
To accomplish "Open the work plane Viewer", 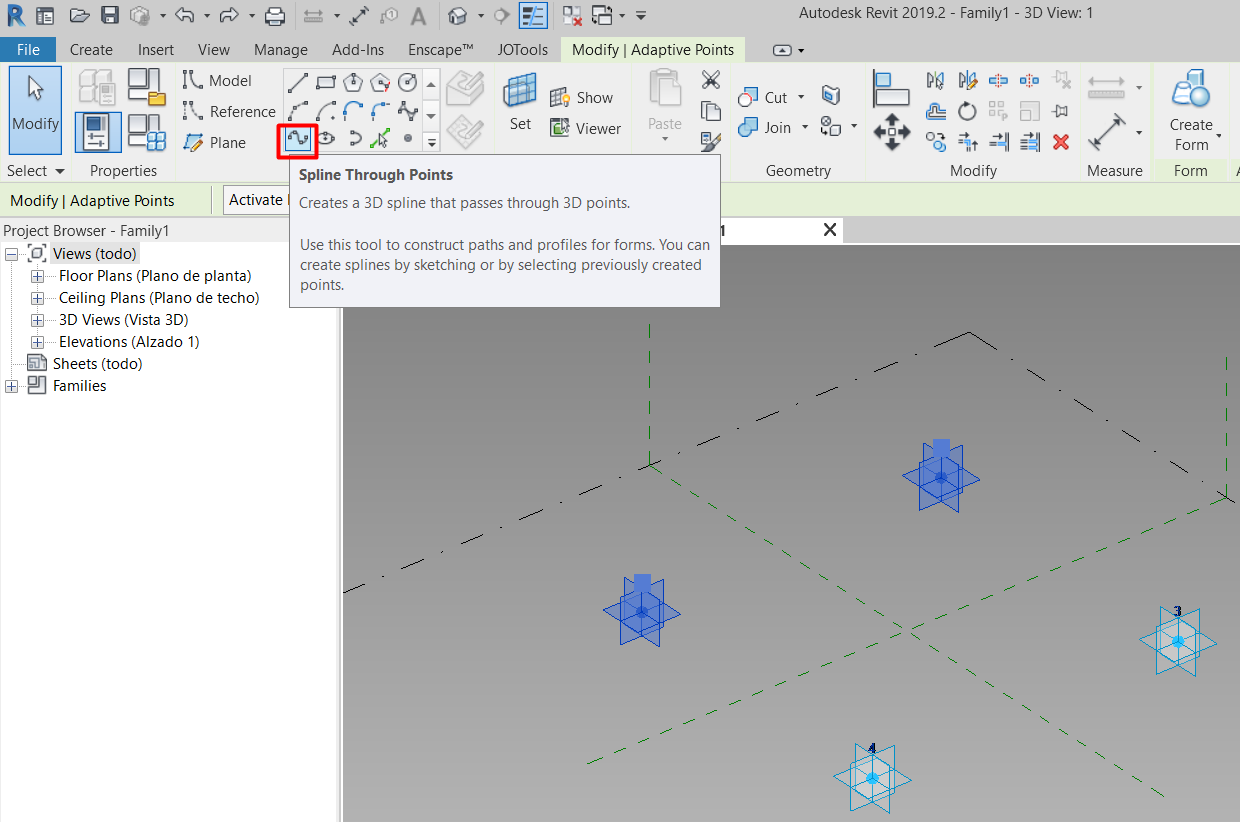I will pyautogui.click(x=586, y=128).
